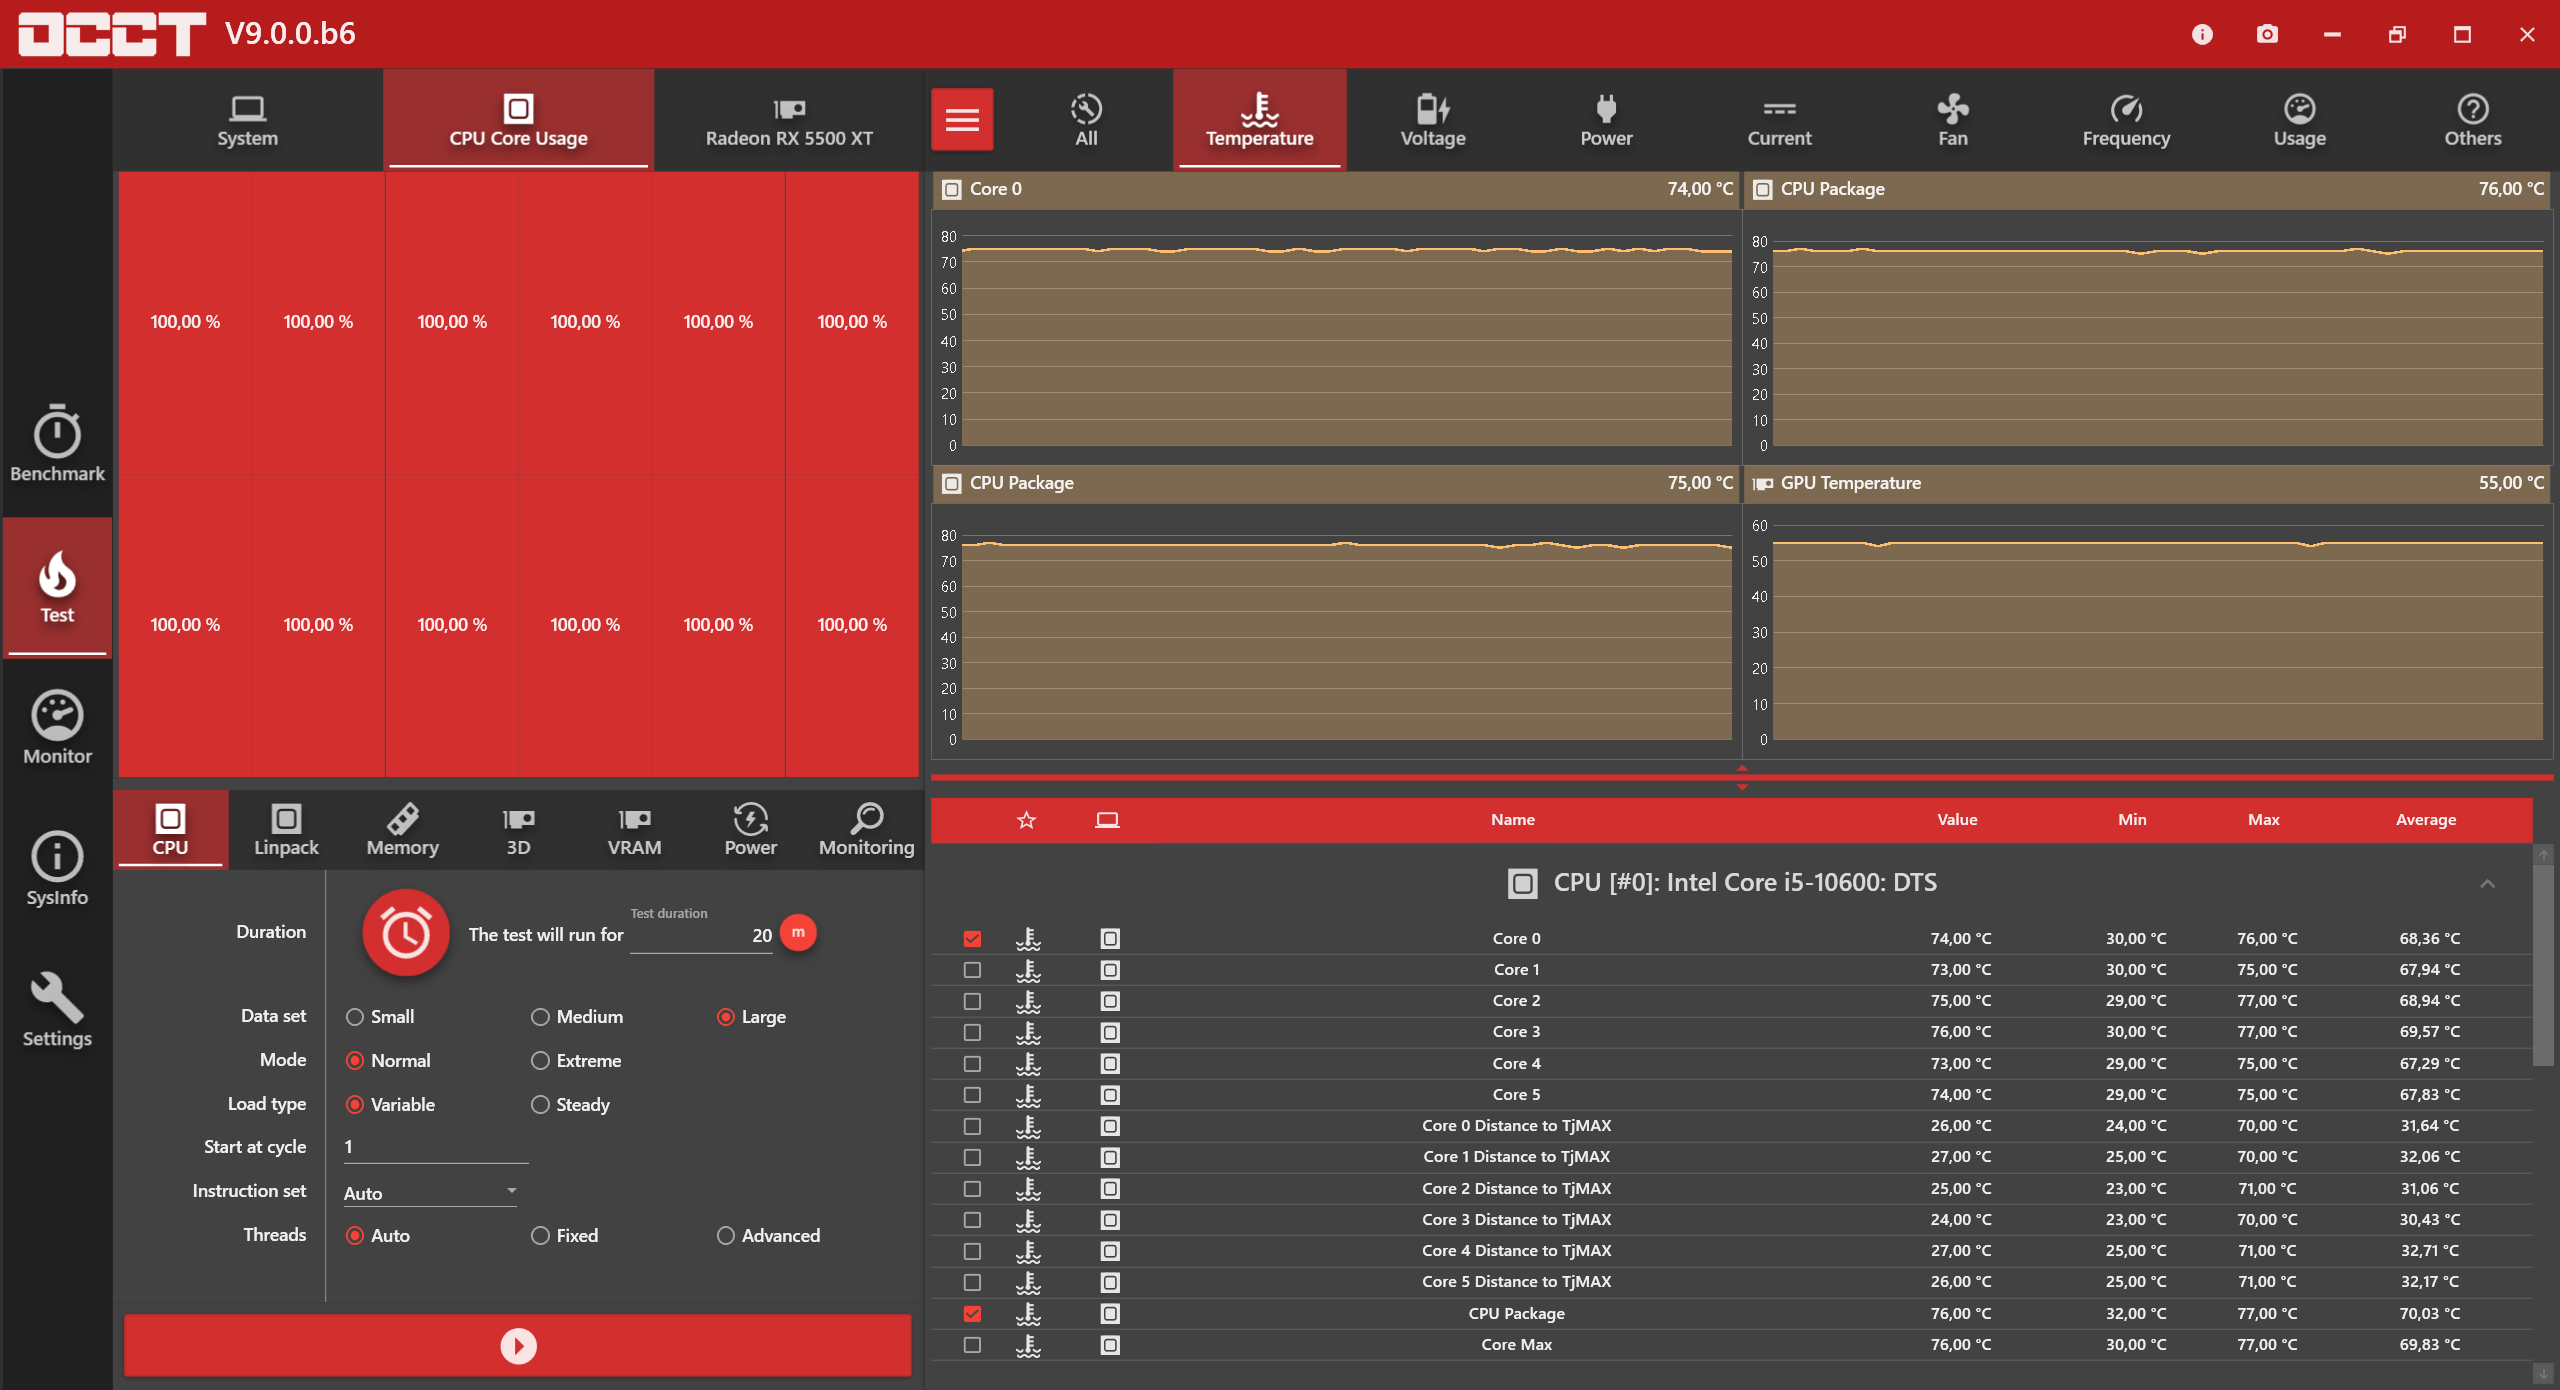Select the Linpack test type

point(286,830)
